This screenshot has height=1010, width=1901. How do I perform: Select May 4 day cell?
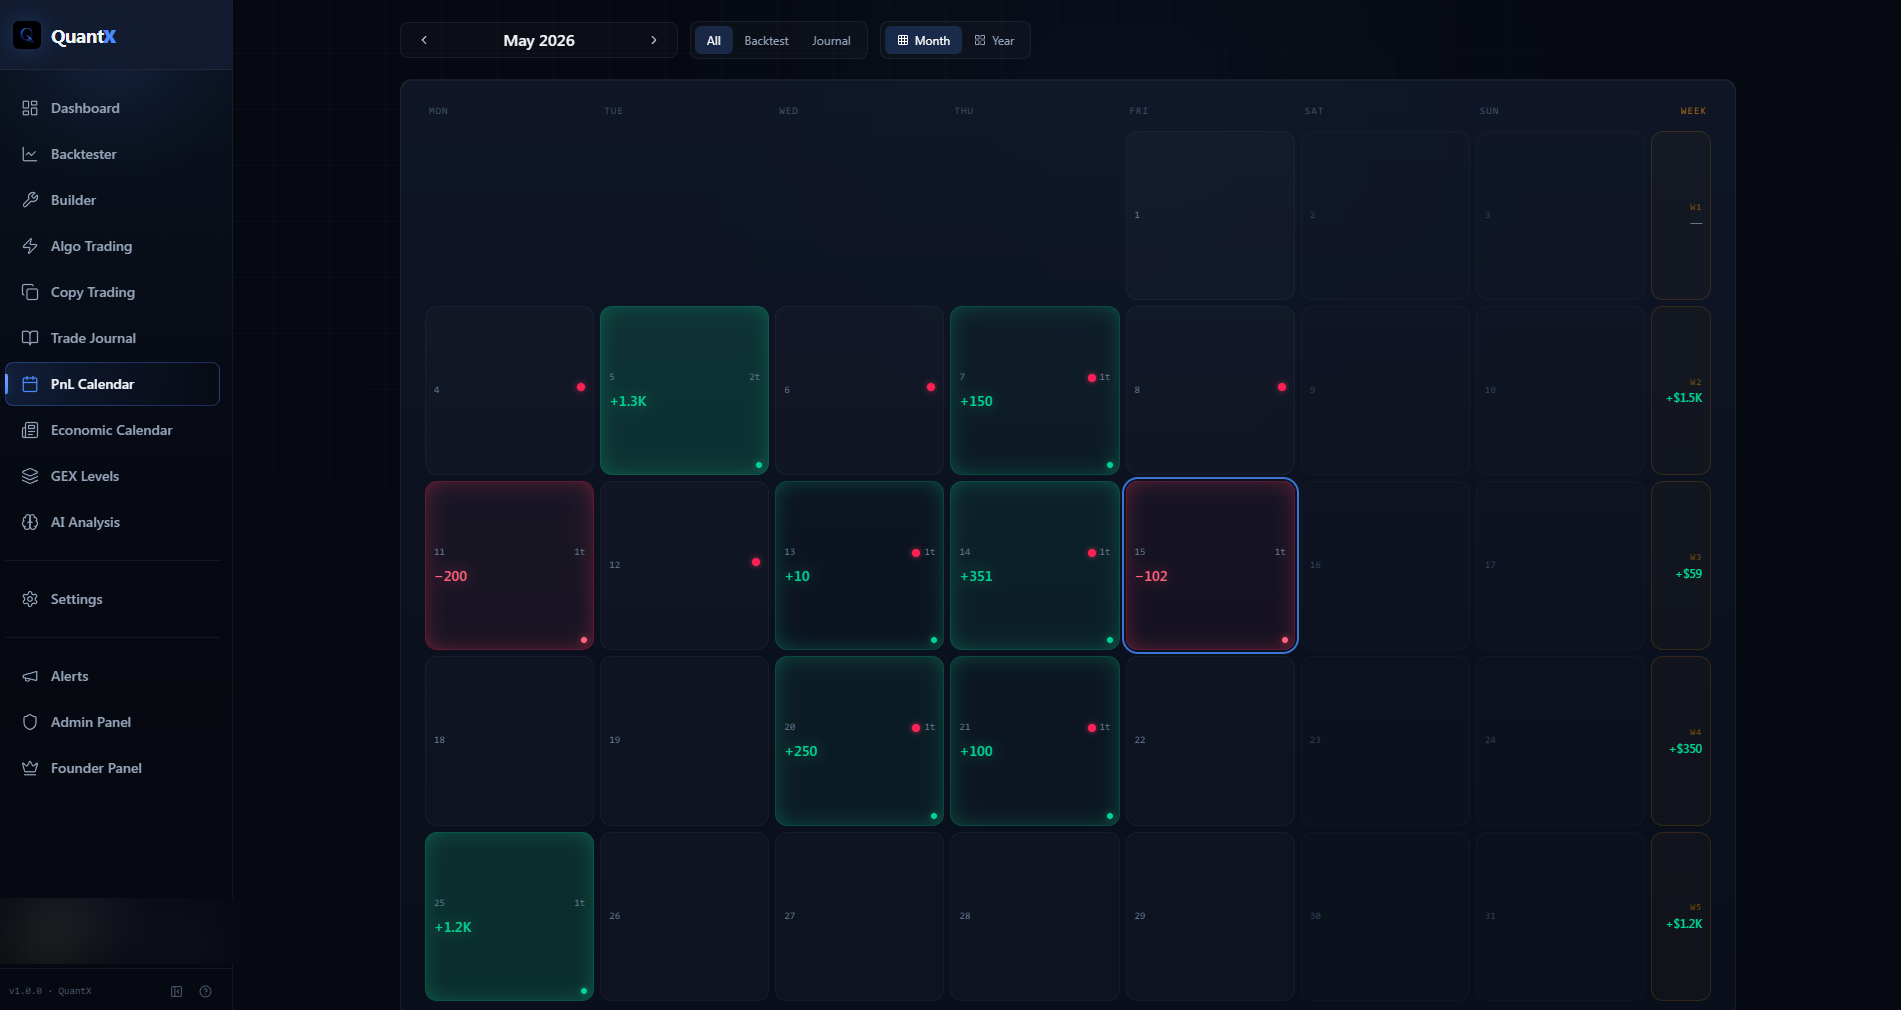click(509, 390)
